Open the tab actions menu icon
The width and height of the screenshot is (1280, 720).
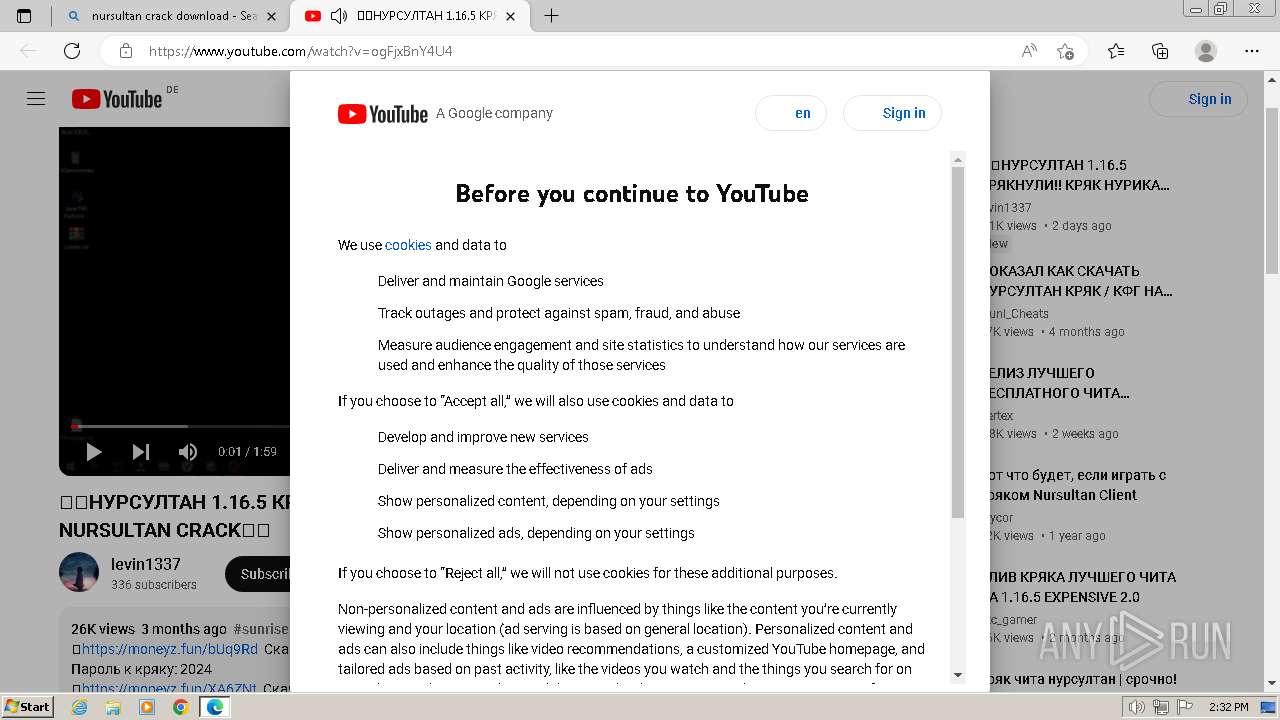click(x=24, y=16)
